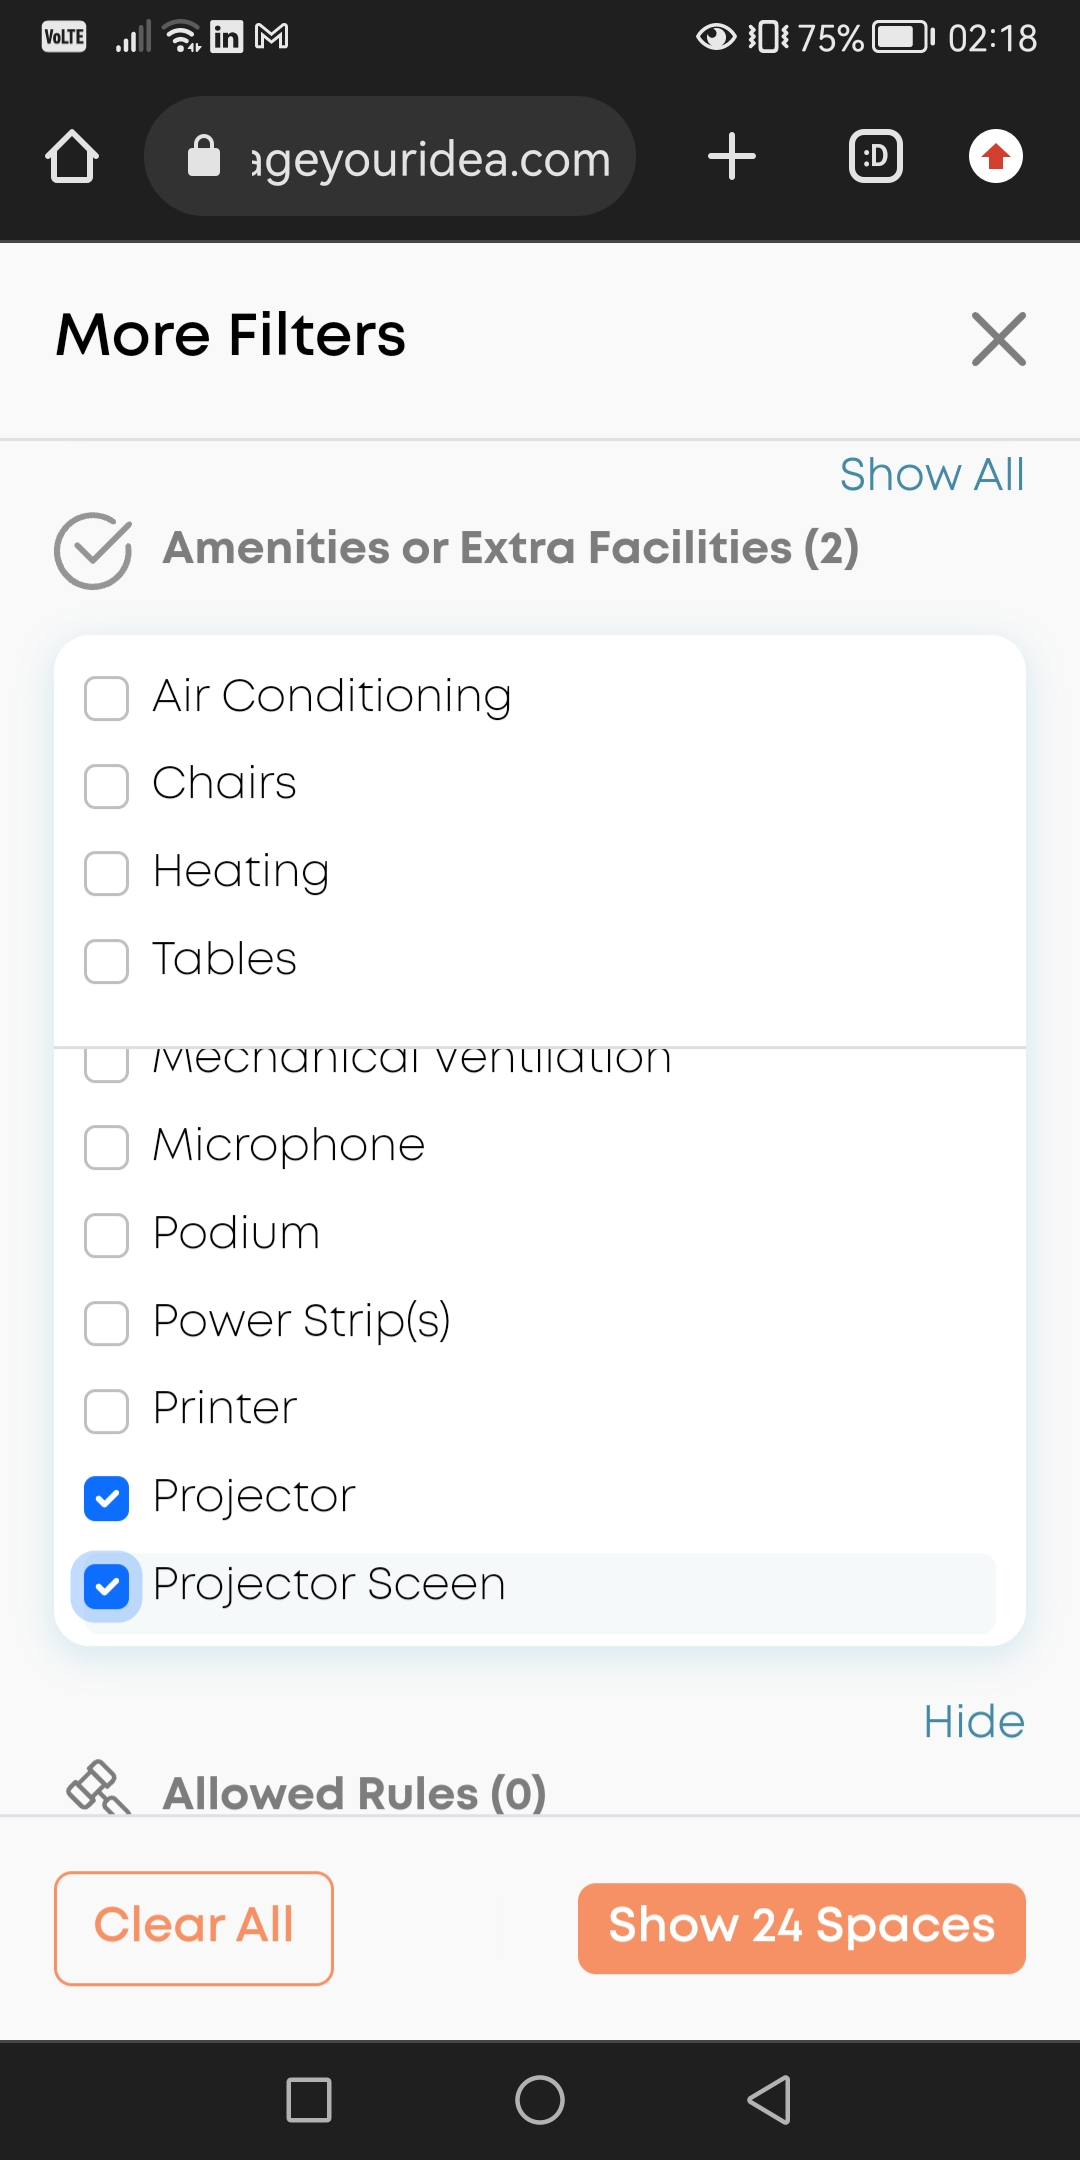The height and width of the screenshot is (2160, 1080).
Task: Open the tab switcher
Action: [x=875, y=157]
